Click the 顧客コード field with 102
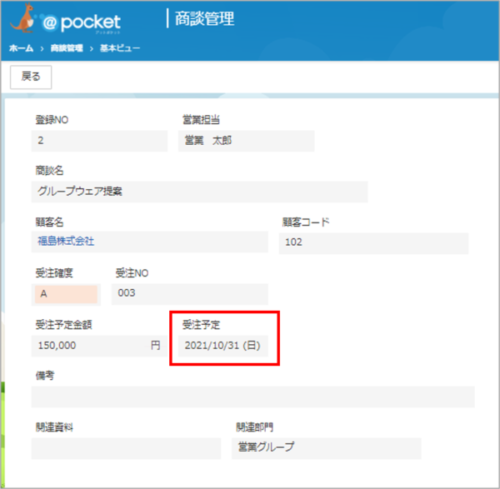Image resolution: width=500 pixels, height=489 pixels. click(374, 243)
